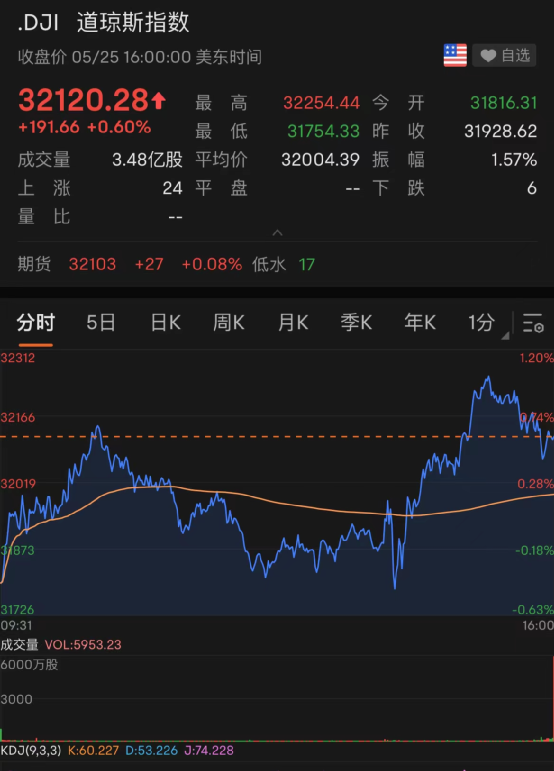Tap average price 32004.39

(321, 160)
